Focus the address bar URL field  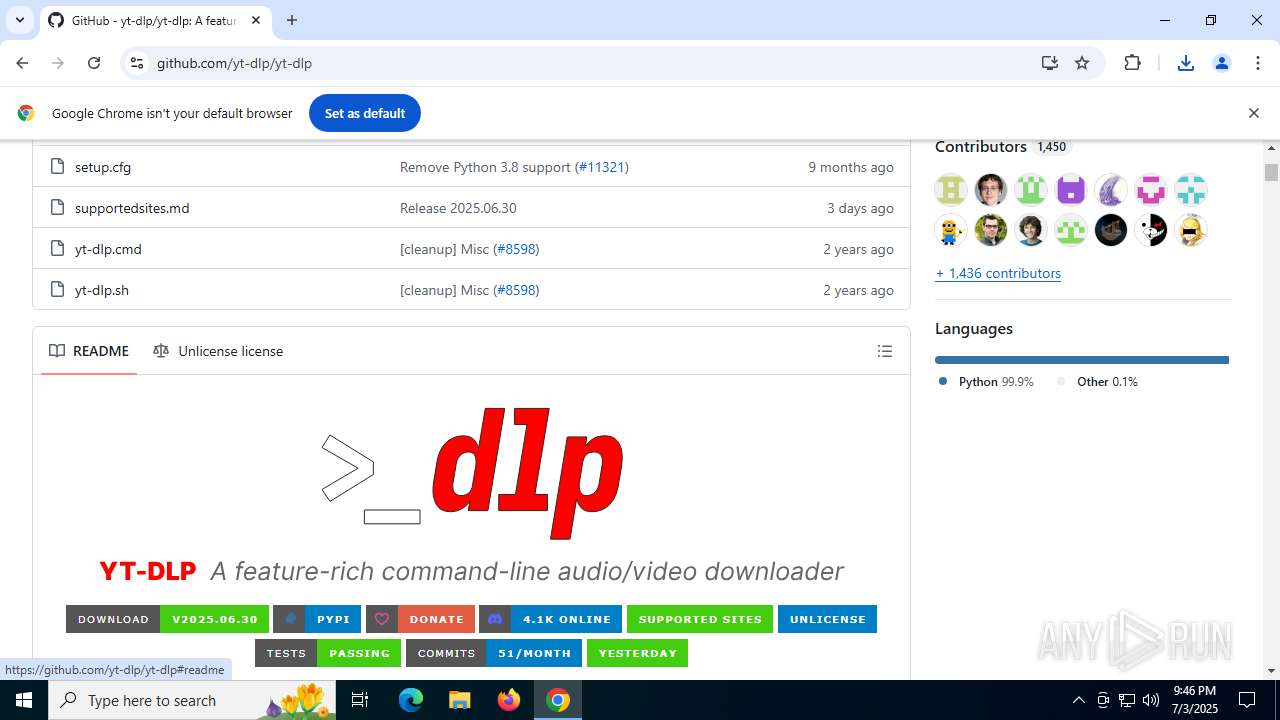(590, 63)
